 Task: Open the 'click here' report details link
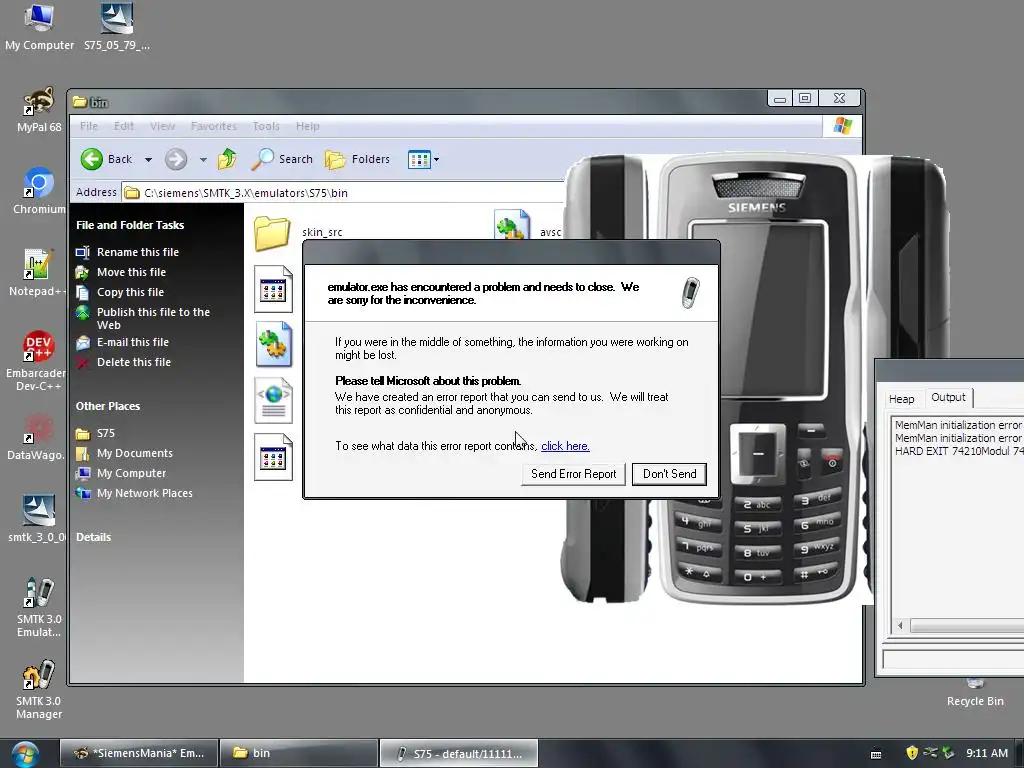click(565, 446)
